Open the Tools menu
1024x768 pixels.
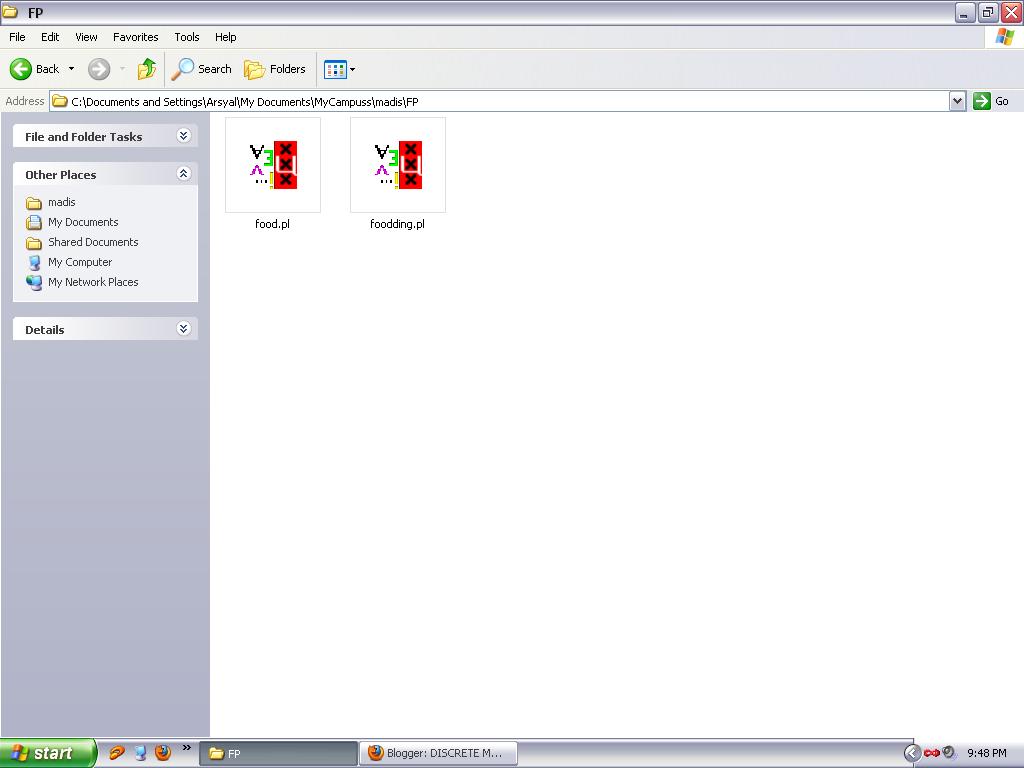coord(187,37)
